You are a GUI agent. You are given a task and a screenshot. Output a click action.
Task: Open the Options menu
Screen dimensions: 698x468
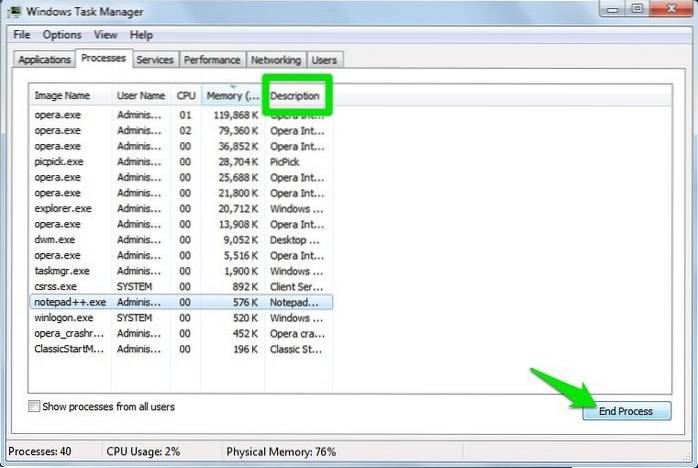pos(62,35)
